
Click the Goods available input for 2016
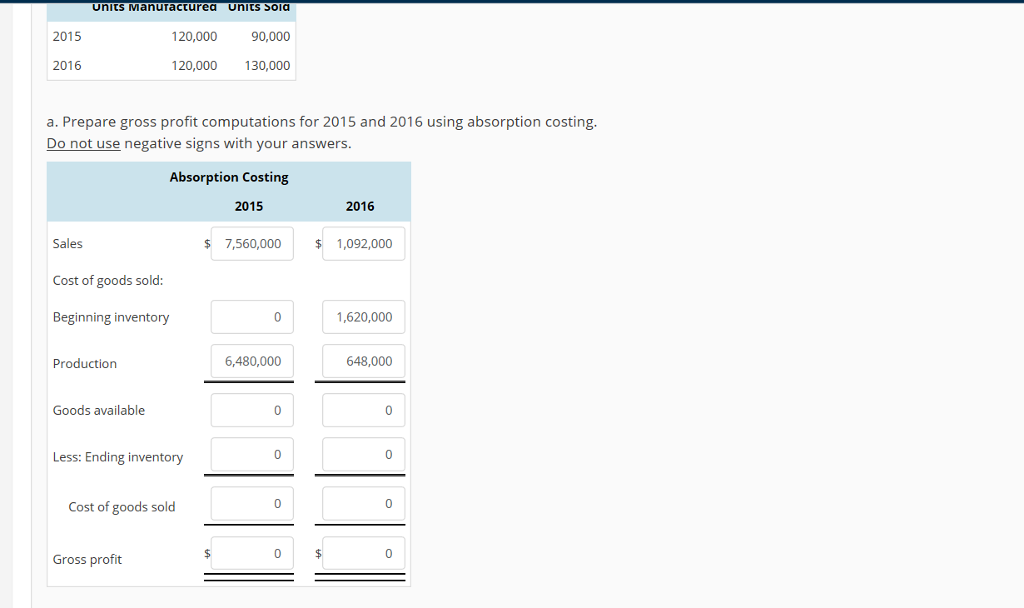pyautogui.click(x=362, y=409)
